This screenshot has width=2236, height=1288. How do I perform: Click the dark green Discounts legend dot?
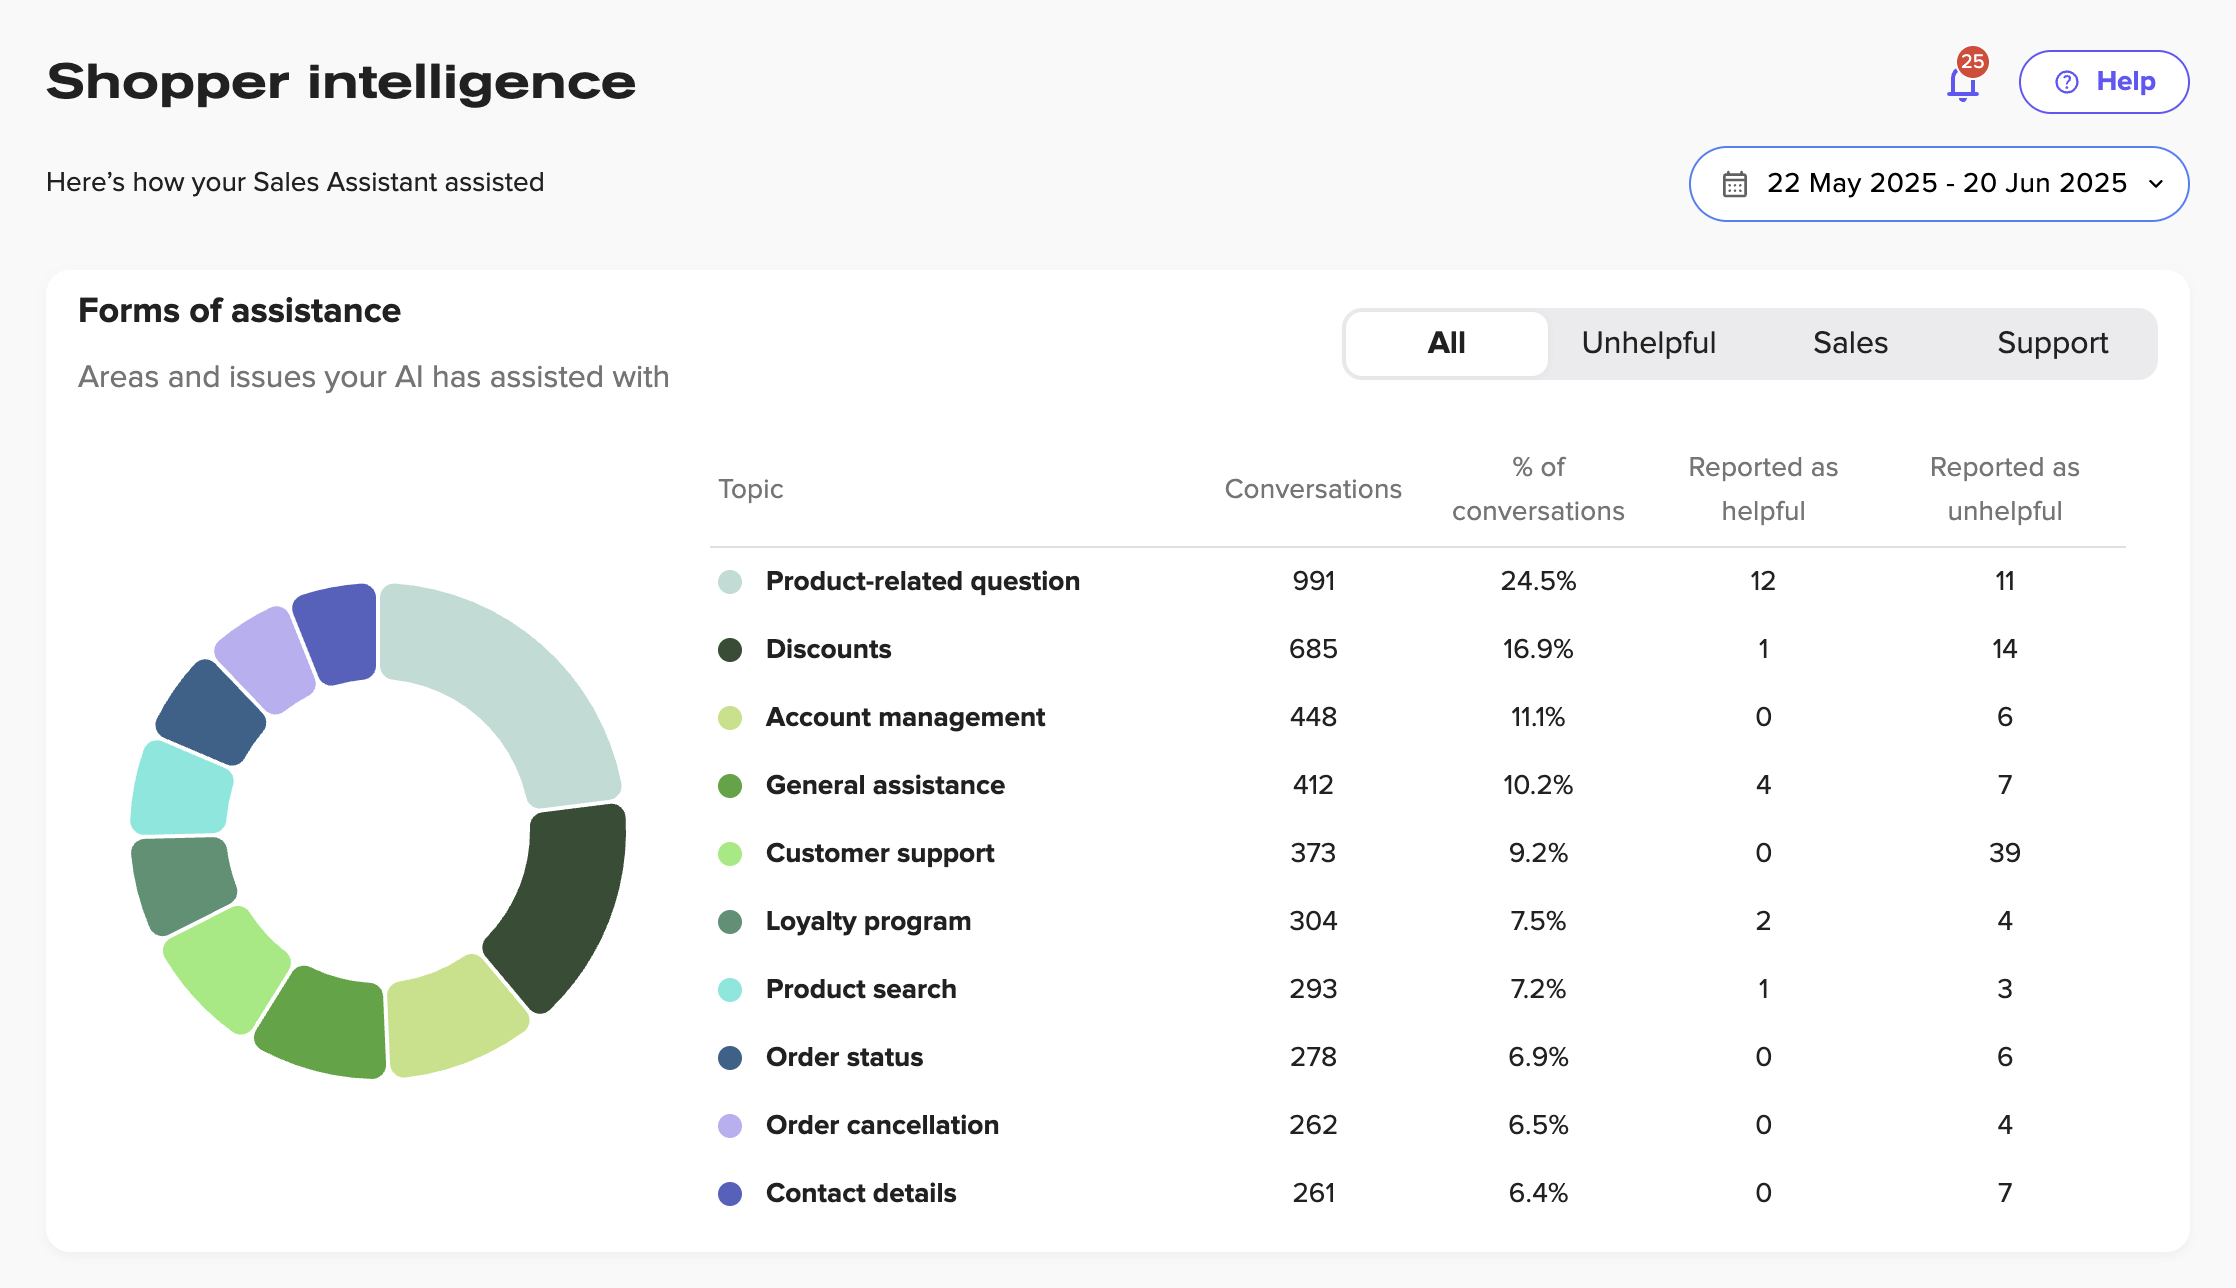click(730, 650)
